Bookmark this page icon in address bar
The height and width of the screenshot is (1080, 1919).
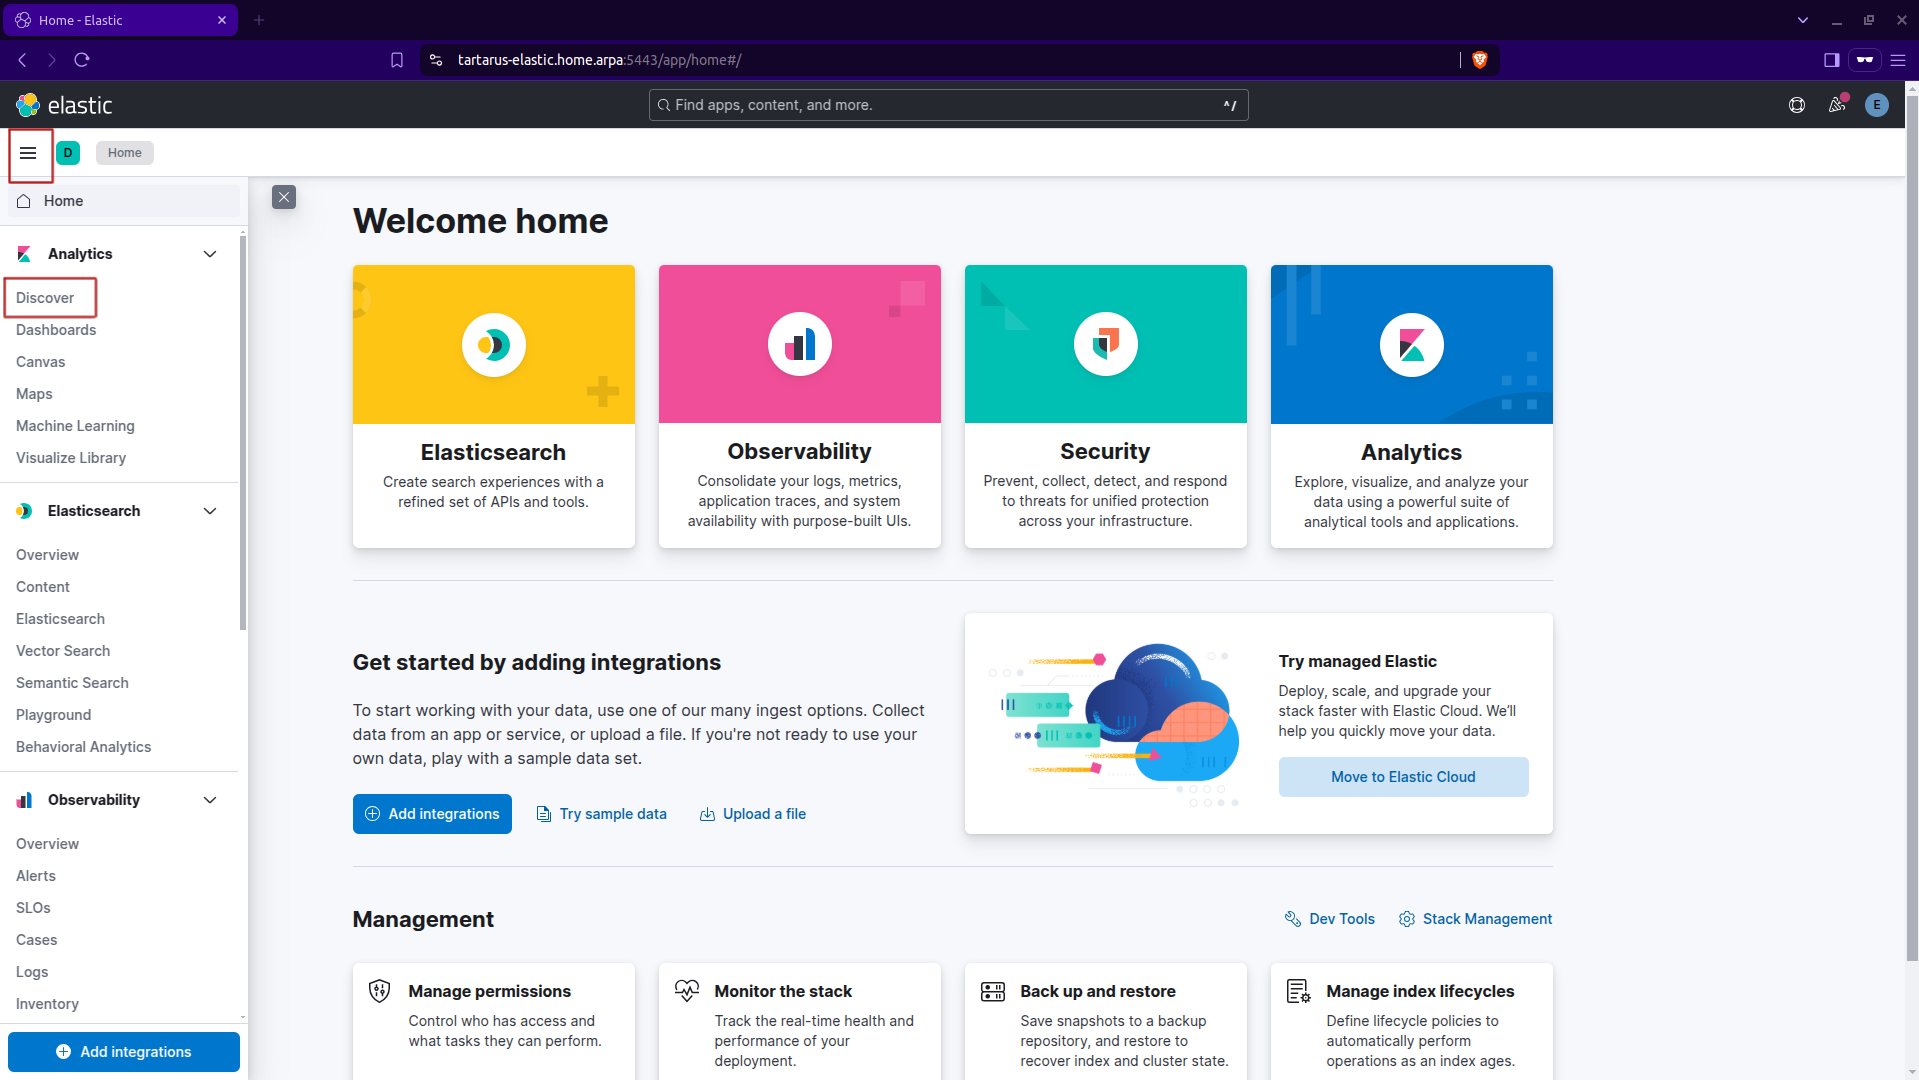(397, 60)
